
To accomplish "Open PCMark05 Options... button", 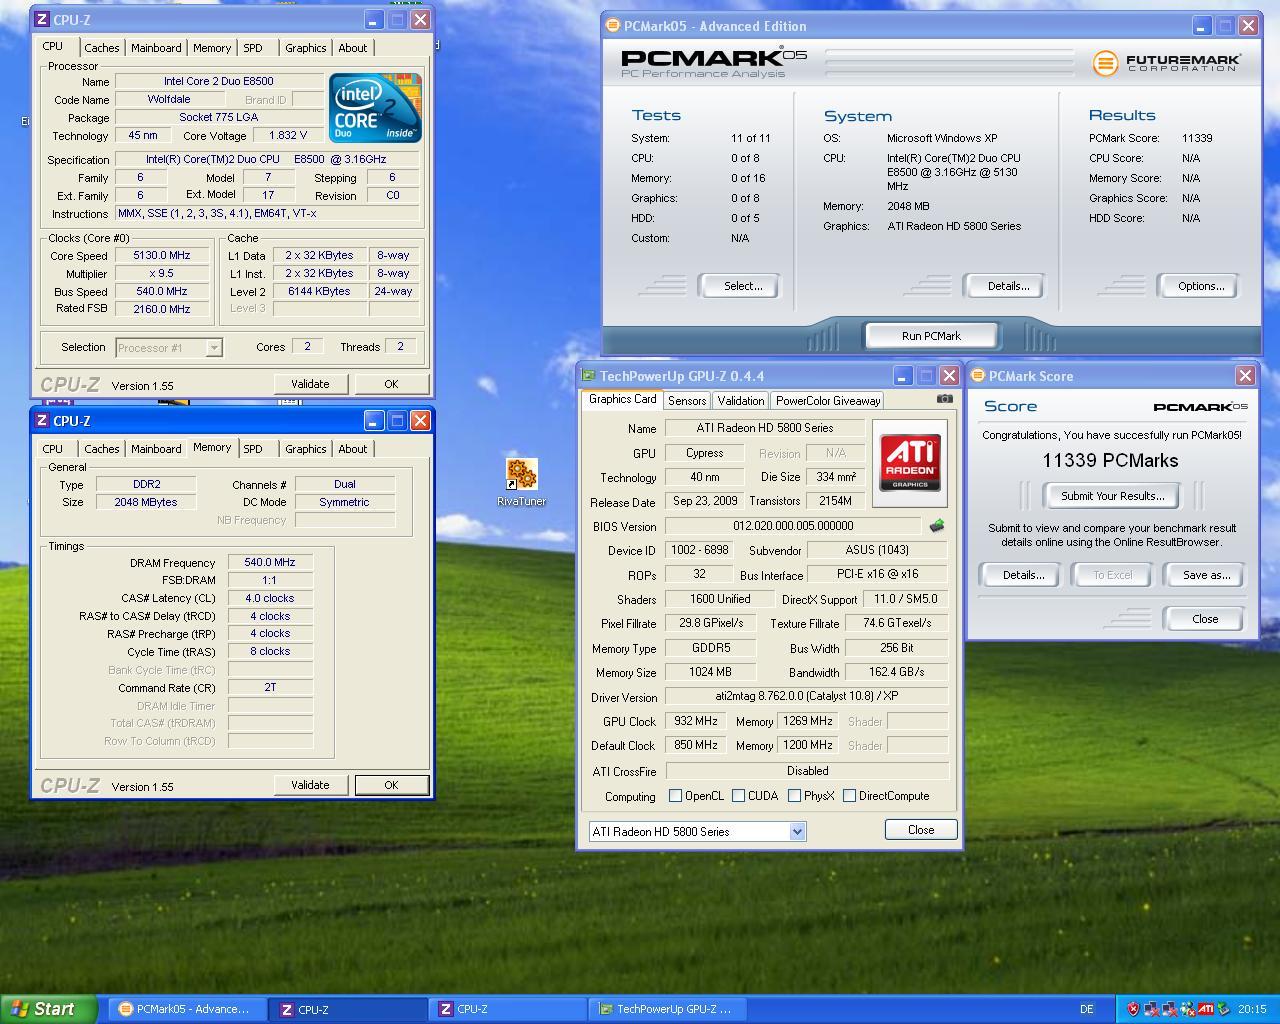I will (x=1200, y=286).
